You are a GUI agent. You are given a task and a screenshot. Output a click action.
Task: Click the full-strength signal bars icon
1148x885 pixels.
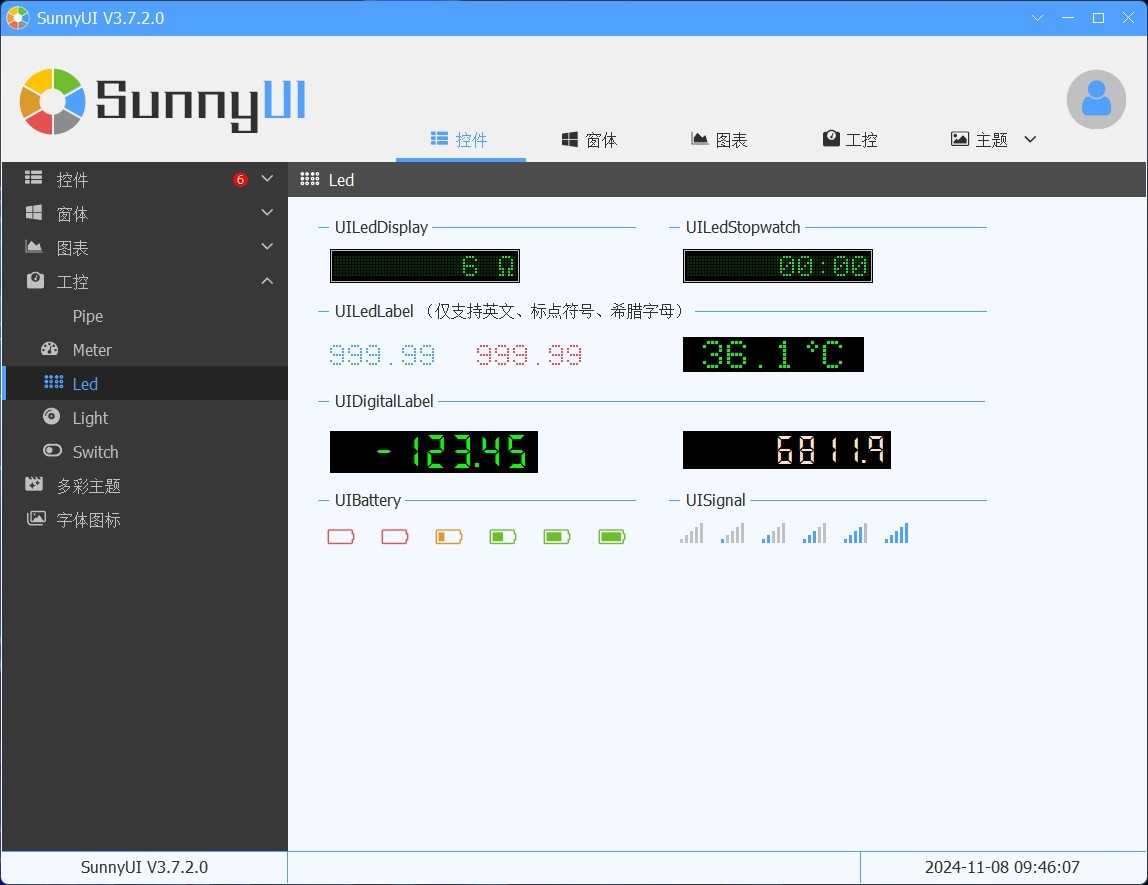(x=896, y=534)
